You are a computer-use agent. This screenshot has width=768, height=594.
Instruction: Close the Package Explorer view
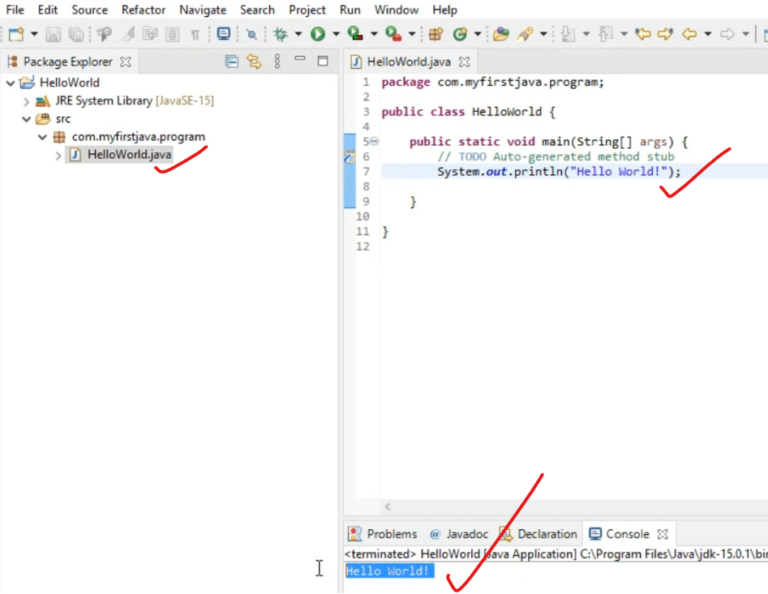[126, 62]
